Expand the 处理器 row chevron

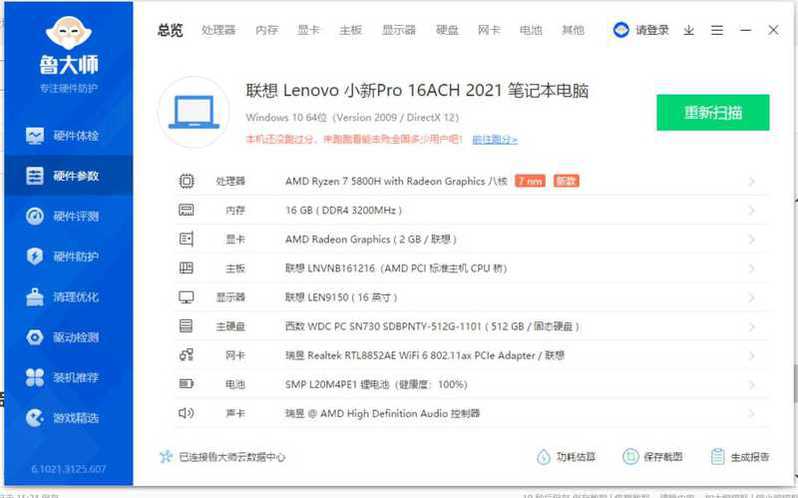click(752, 182)
